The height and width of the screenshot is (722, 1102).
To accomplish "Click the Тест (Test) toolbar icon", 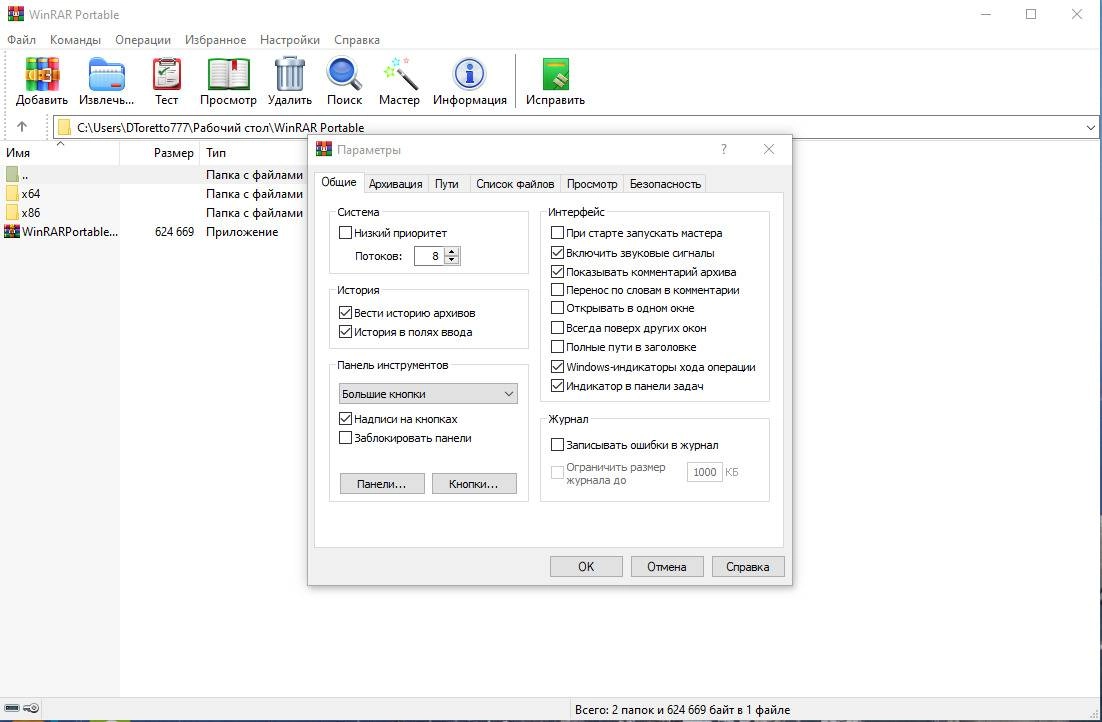I will 167,74.
